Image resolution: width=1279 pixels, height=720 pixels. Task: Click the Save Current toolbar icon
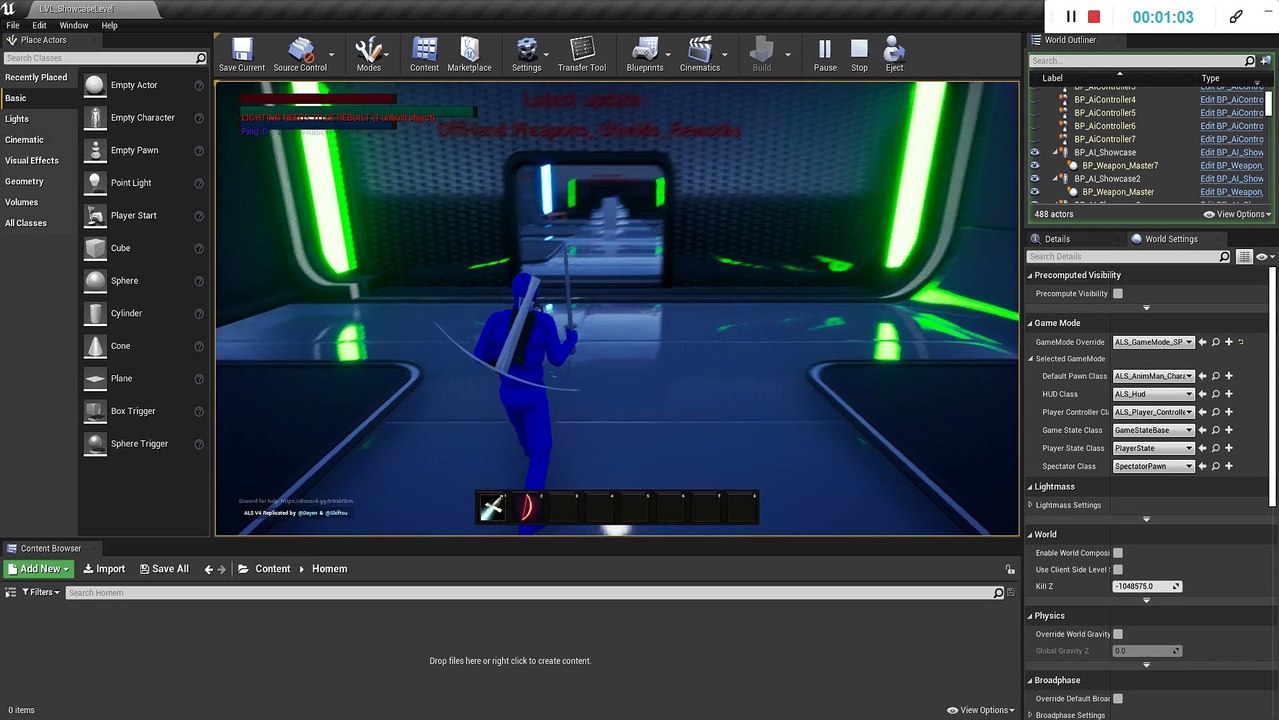coord(242,55)
